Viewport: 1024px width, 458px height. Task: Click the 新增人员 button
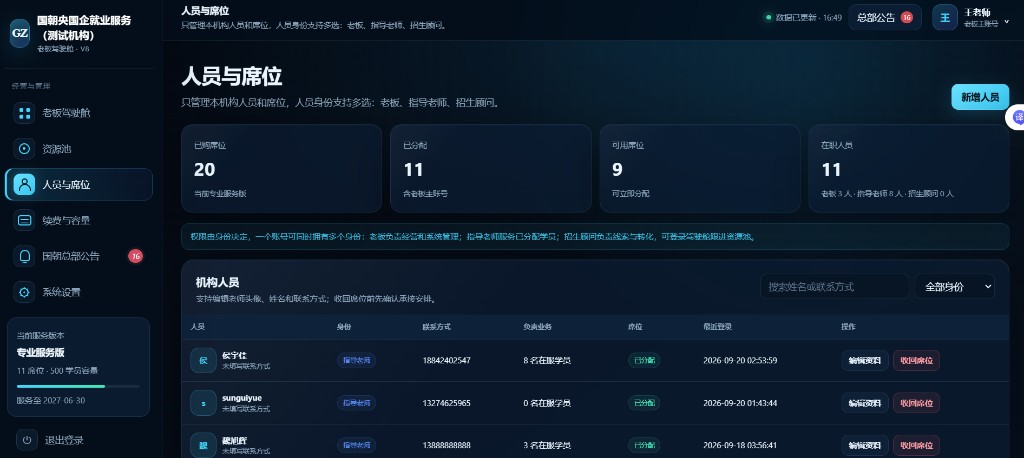tap(980, 97)
